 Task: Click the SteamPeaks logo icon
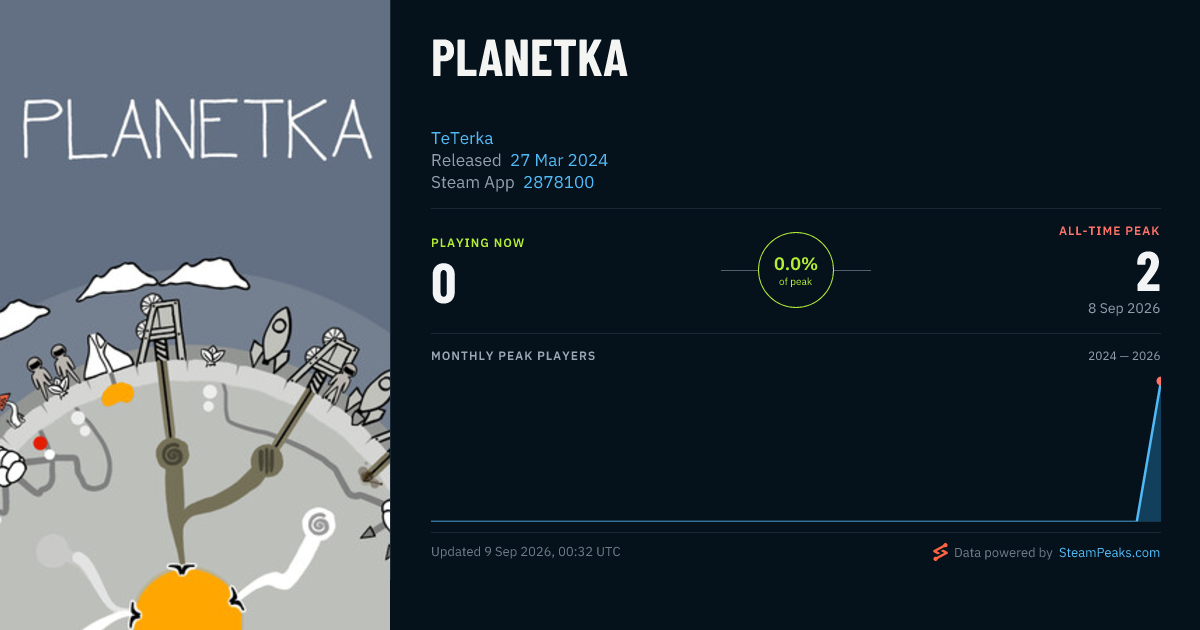[x=940, y=552]
